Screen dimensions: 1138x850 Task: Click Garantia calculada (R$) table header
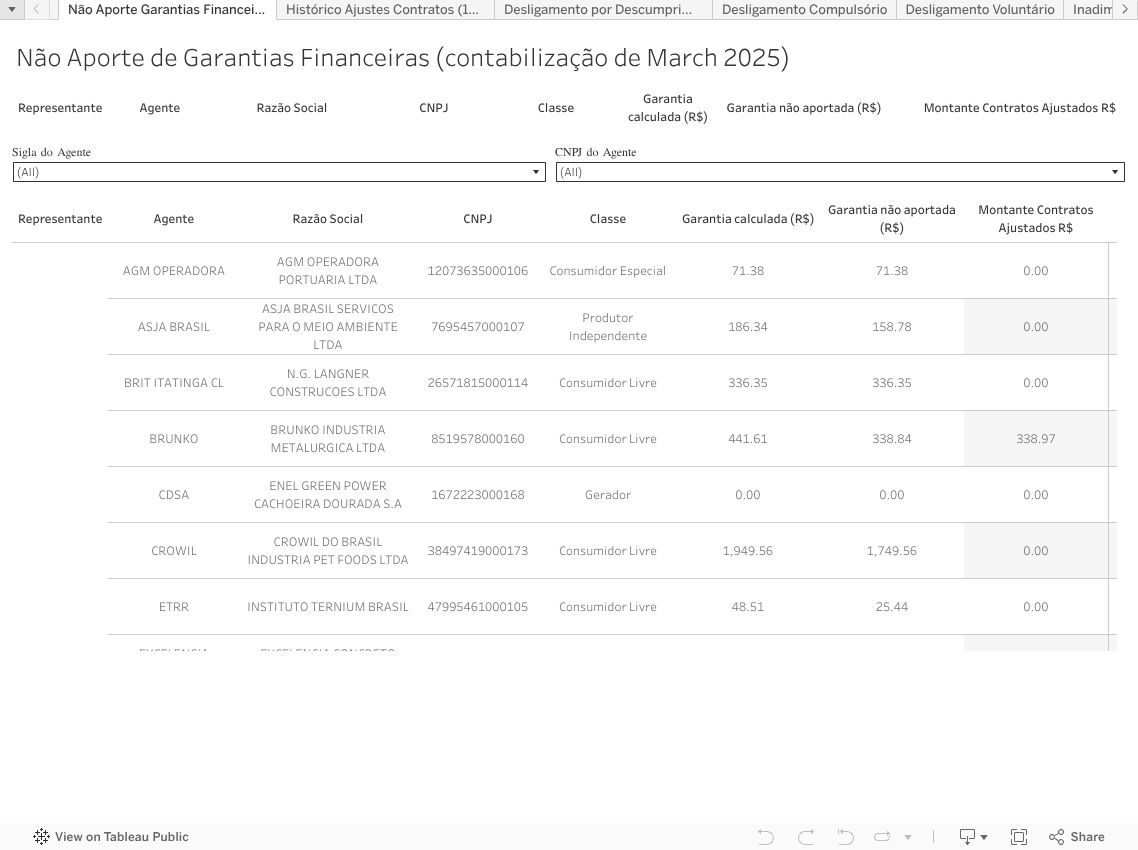click(x=748, y=218)
